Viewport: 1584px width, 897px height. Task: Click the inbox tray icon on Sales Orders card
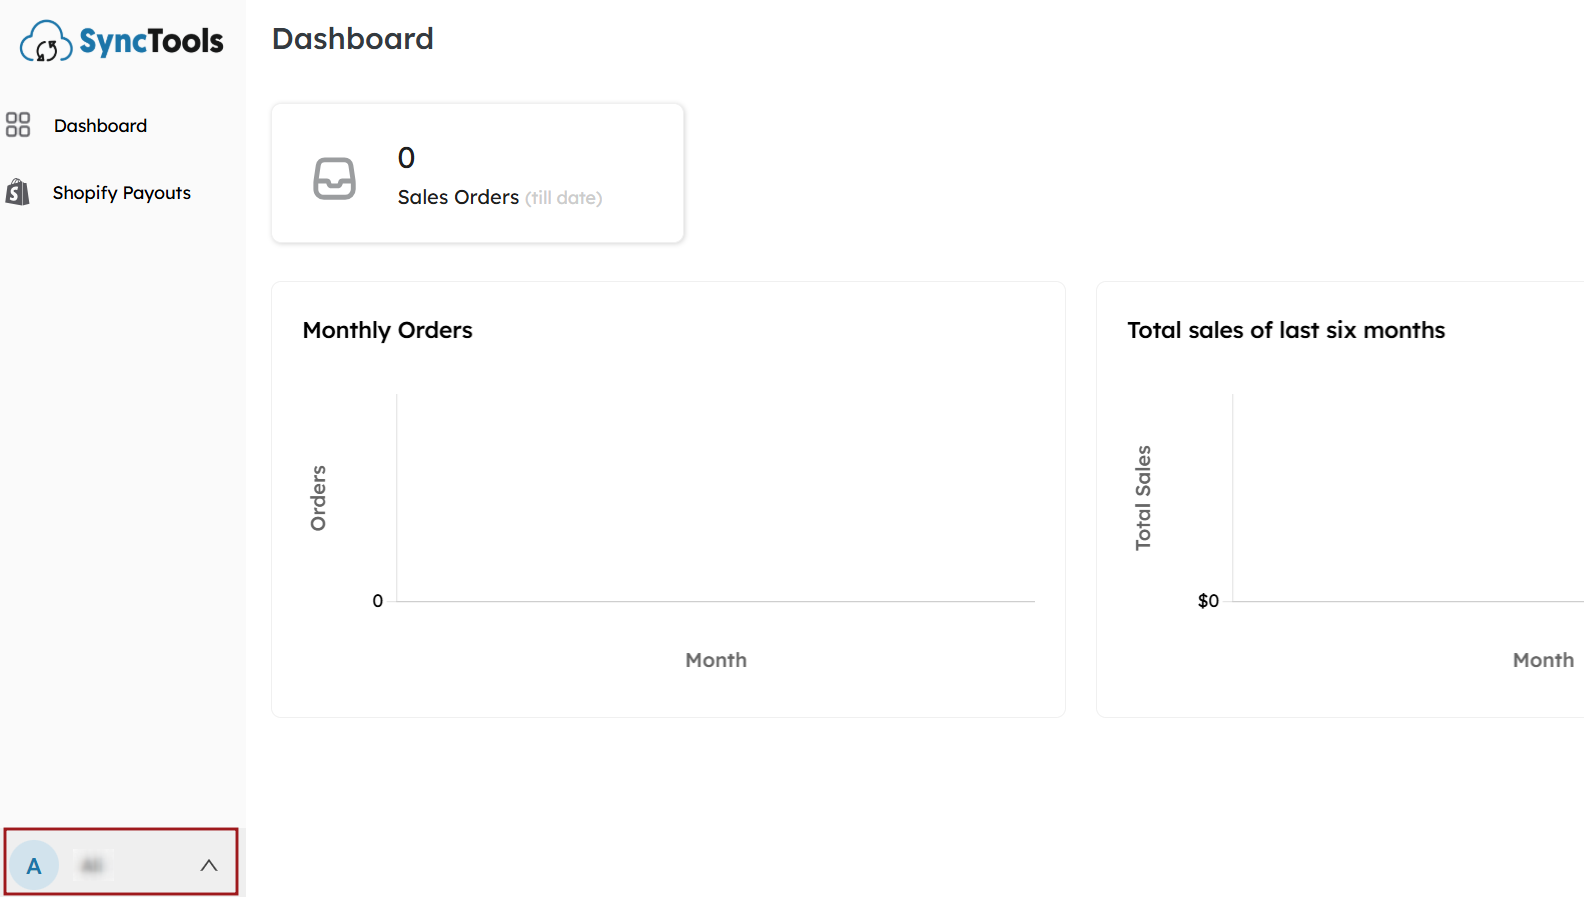(x=335, y=178)
